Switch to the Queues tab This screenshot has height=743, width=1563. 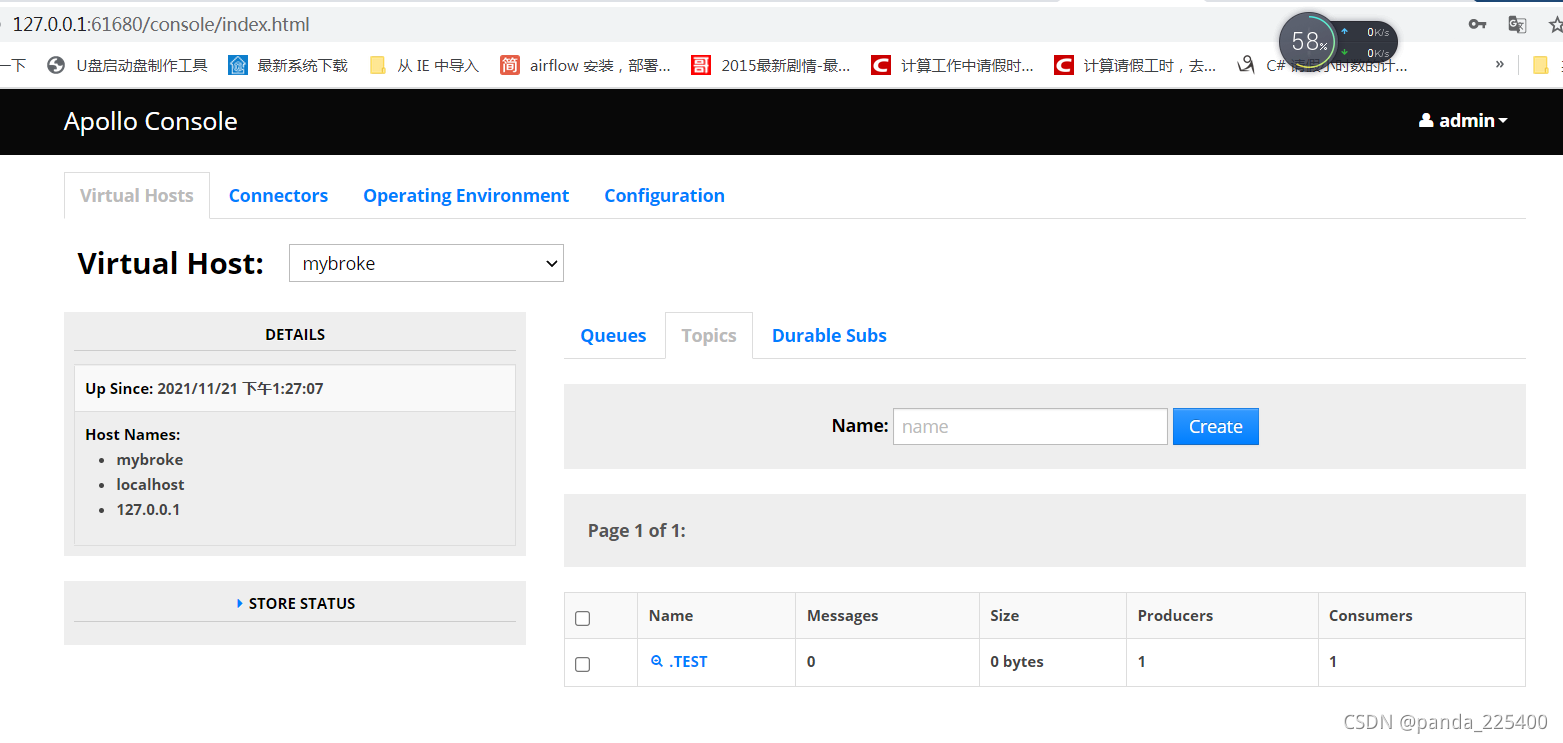pyautogui.click(x=613, y=335)
